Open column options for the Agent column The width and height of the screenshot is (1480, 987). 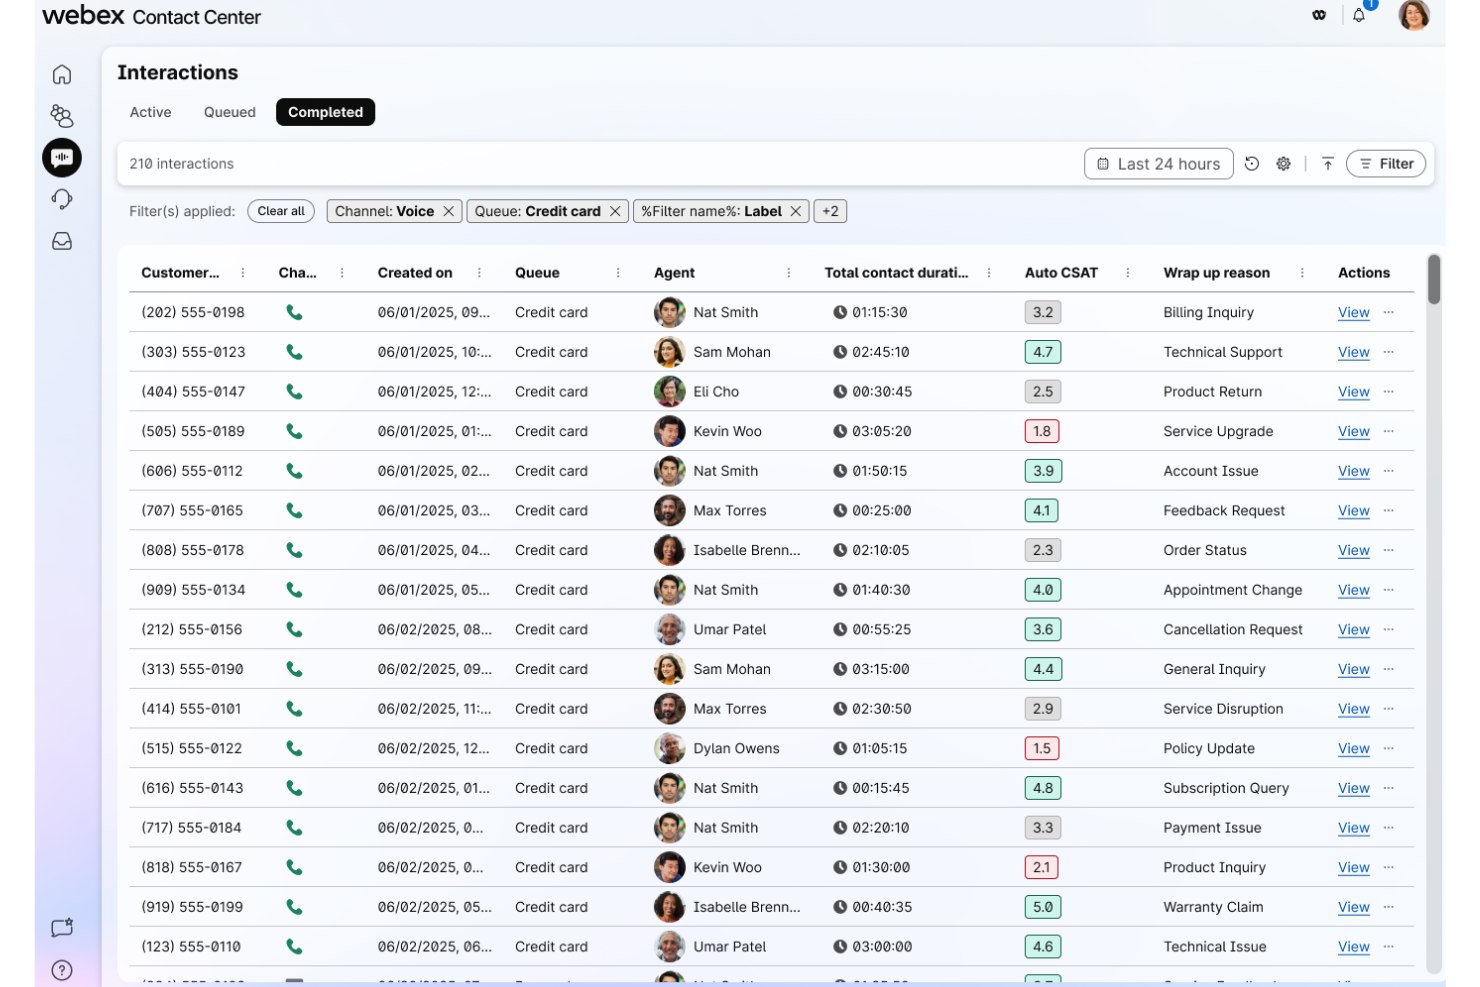(790, 272)
